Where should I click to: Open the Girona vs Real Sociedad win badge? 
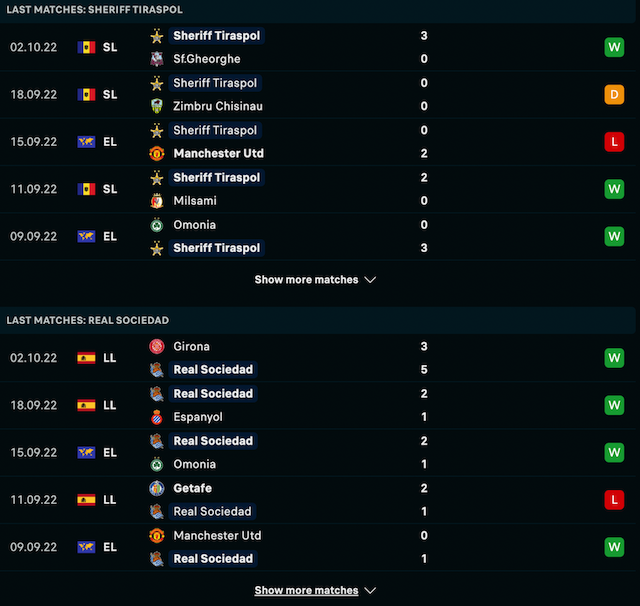click(x=614, y=358)
